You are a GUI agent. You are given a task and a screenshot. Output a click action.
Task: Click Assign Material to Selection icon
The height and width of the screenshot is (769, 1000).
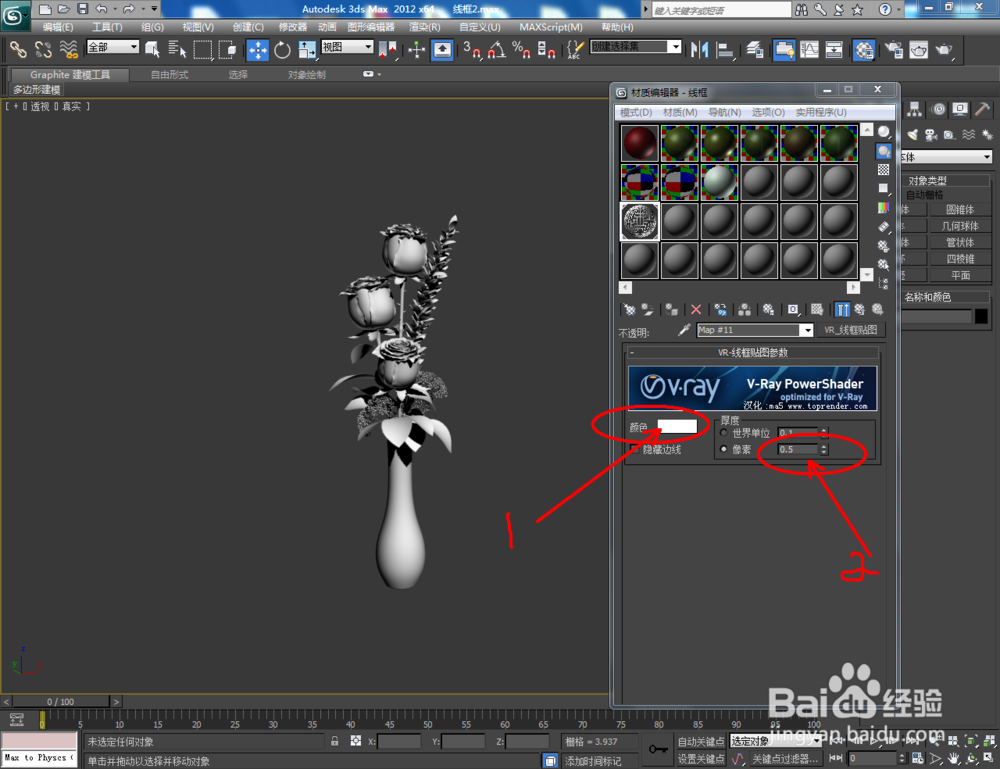(671, 310)
